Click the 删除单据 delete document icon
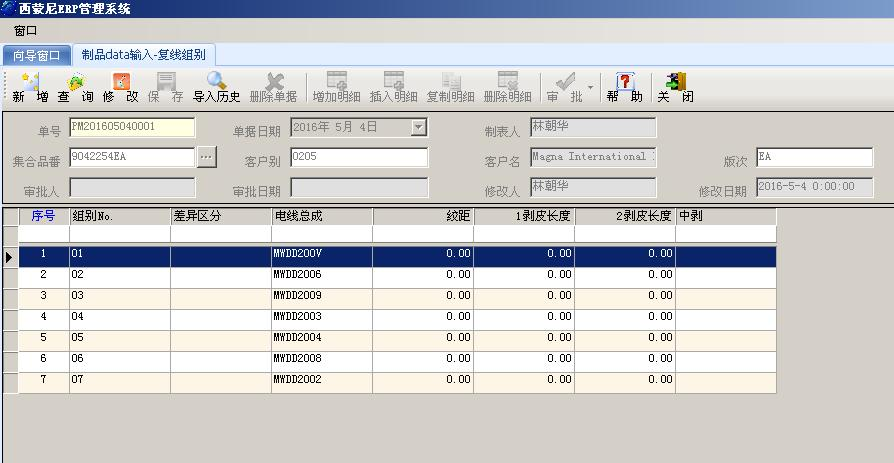This screenshot has width=894, height=463. pos(274,82)
